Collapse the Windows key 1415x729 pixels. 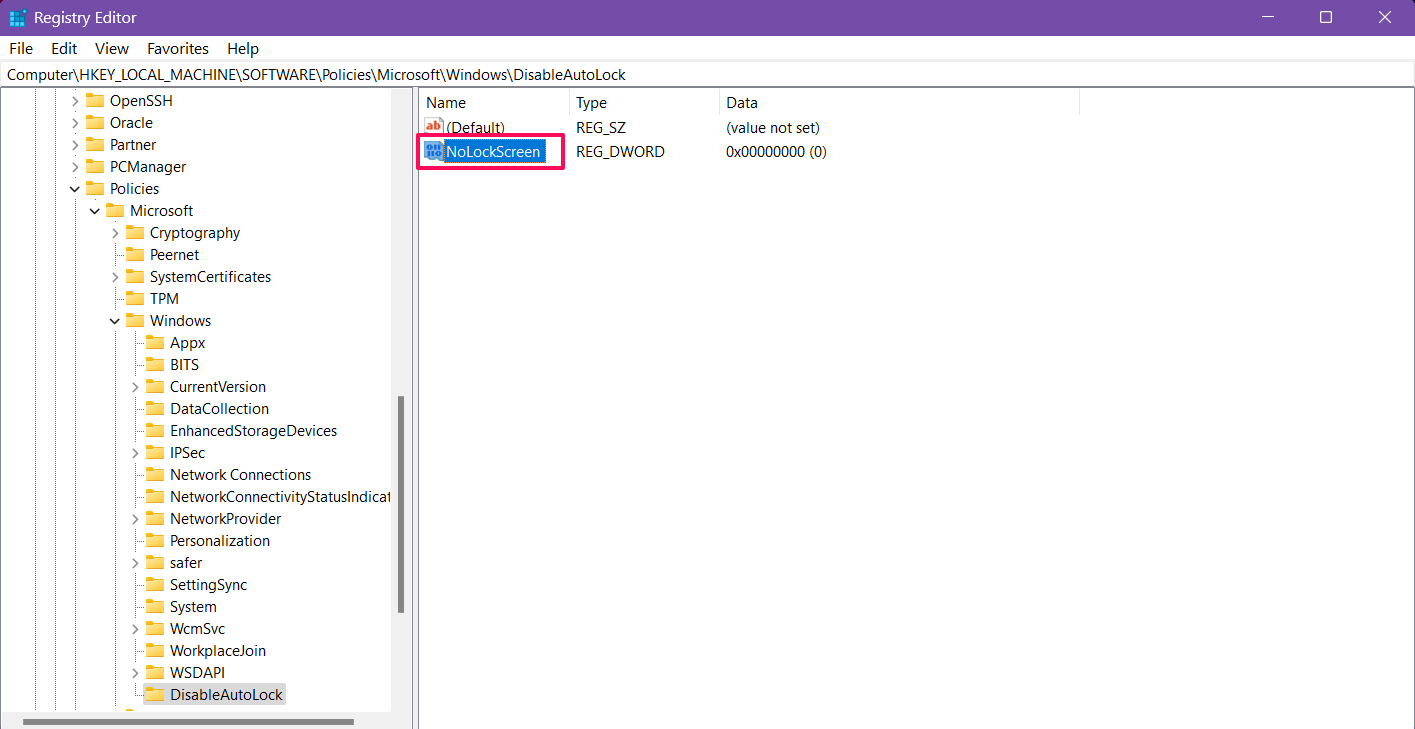click(x=115, y=320)
